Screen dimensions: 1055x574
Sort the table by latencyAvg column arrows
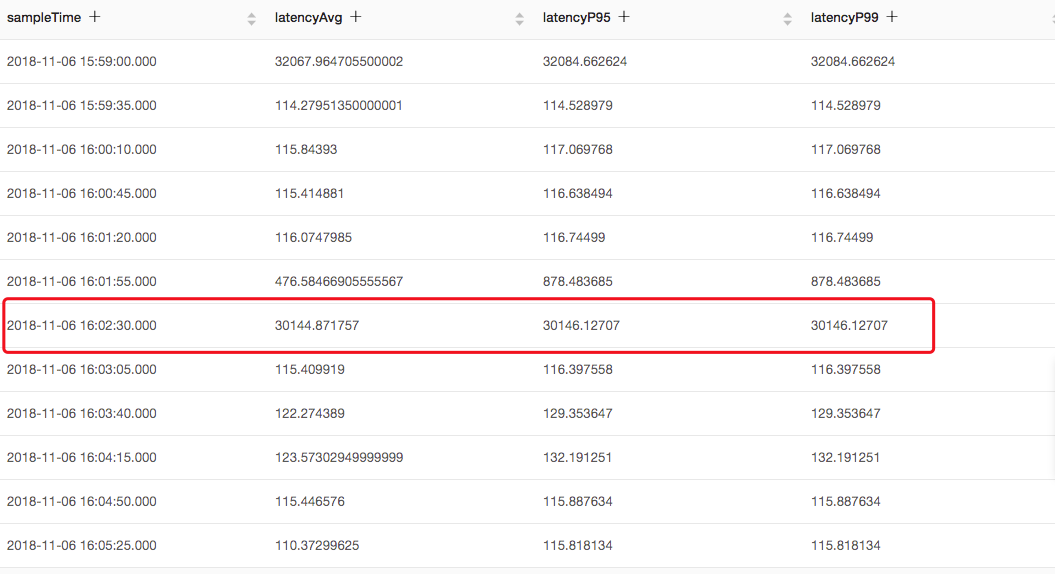point(519,20)
